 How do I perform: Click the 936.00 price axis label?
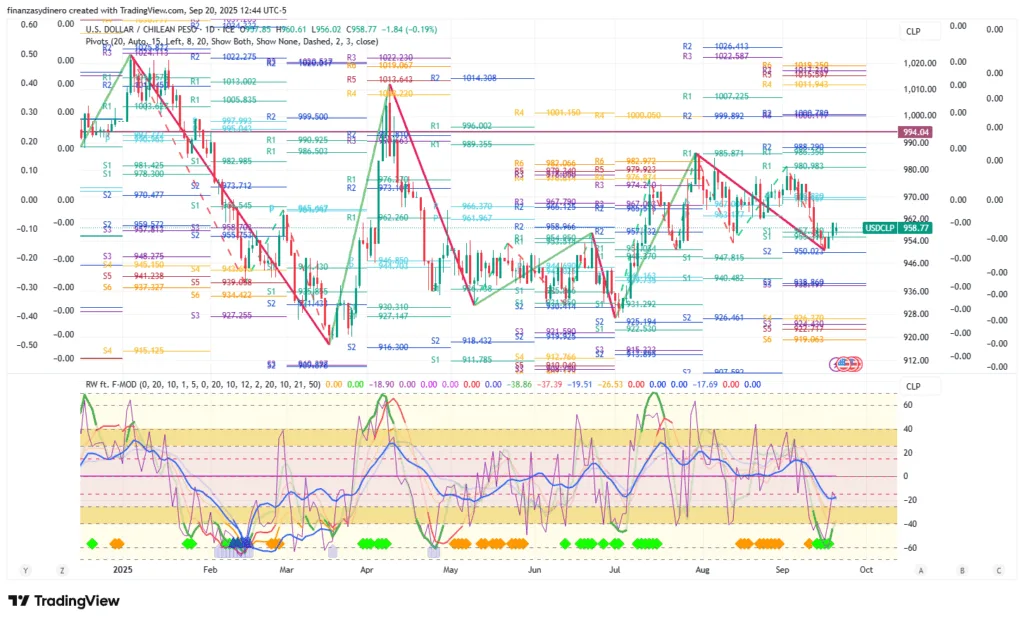point(916,291)
